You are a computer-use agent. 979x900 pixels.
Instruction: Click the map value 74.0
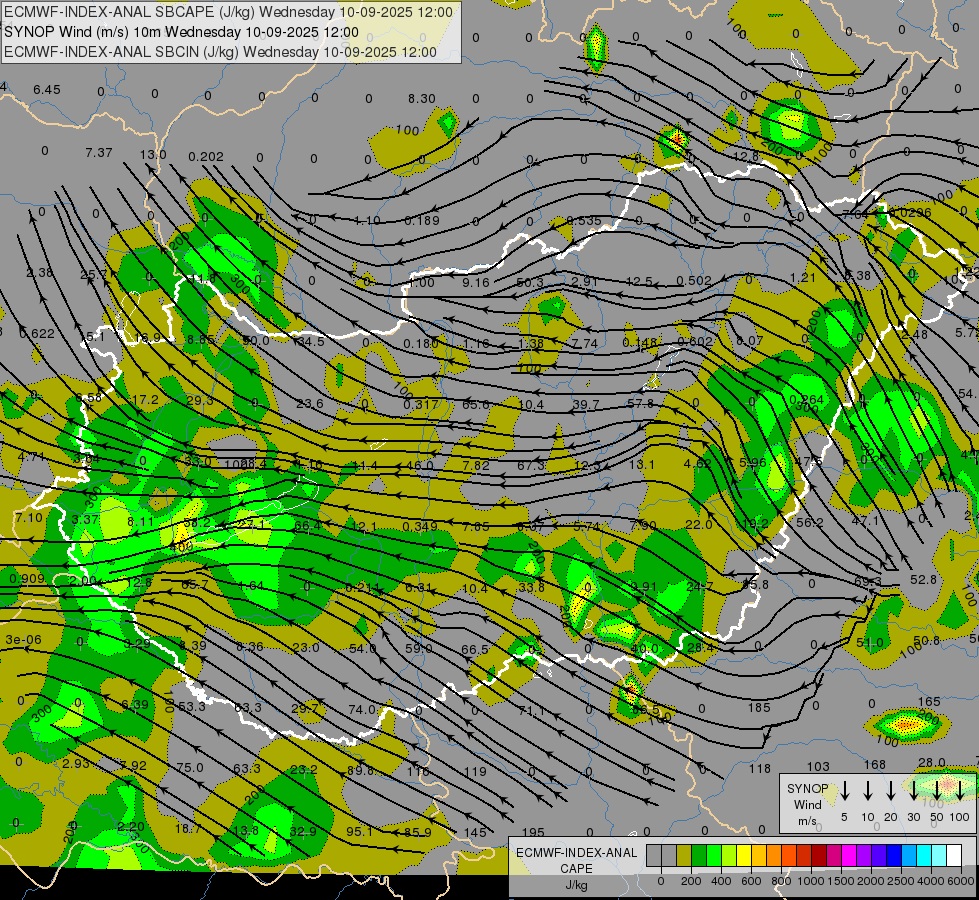tap(362, 710)
